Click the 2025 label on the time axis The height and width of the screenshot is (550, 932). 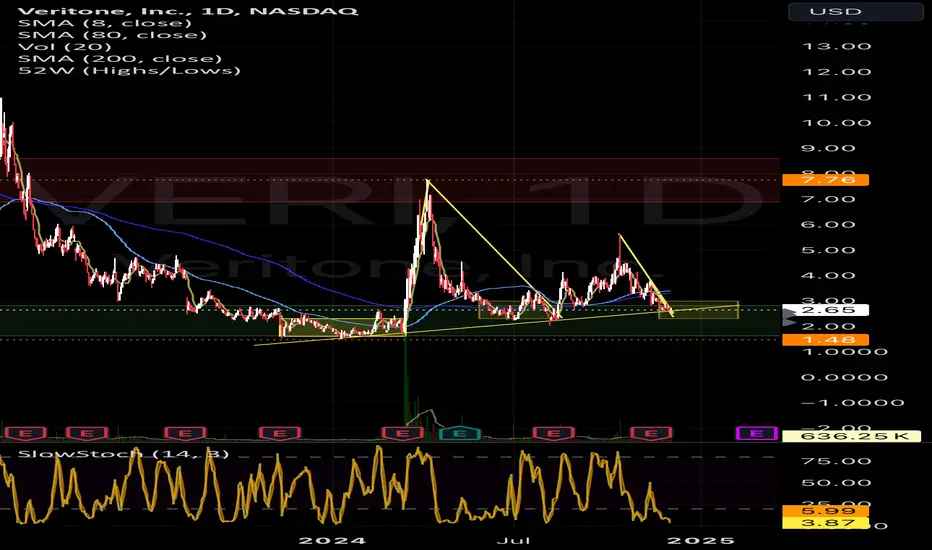701,540
